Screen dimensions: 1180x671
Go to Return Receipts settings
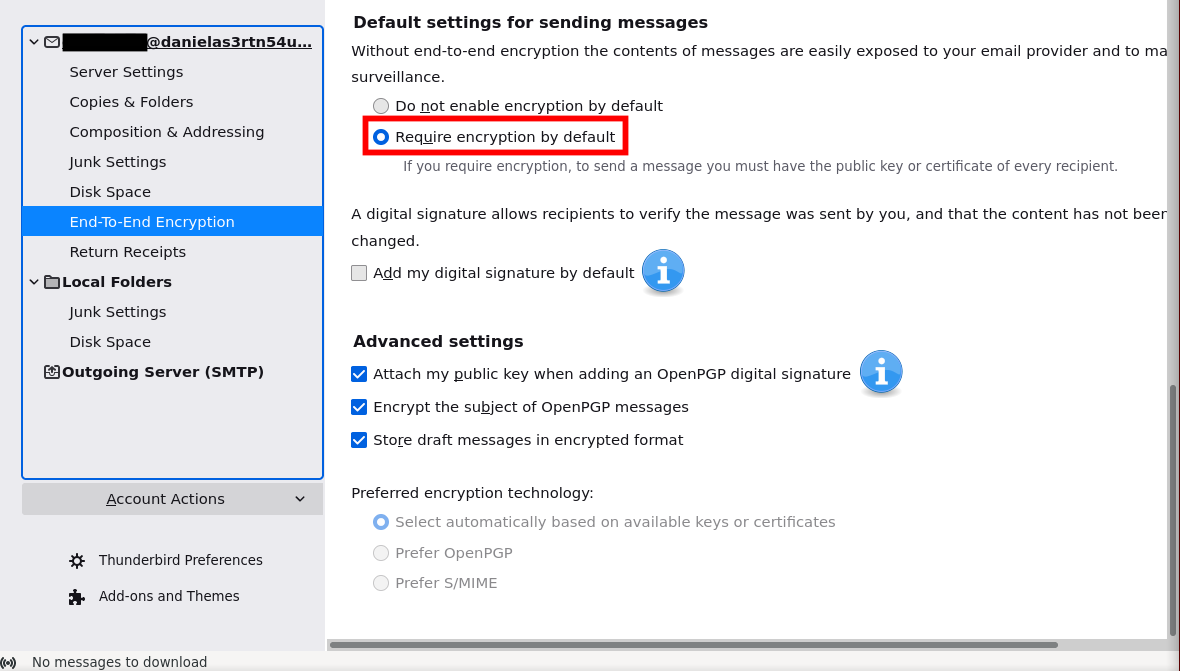tap(127, 252)
